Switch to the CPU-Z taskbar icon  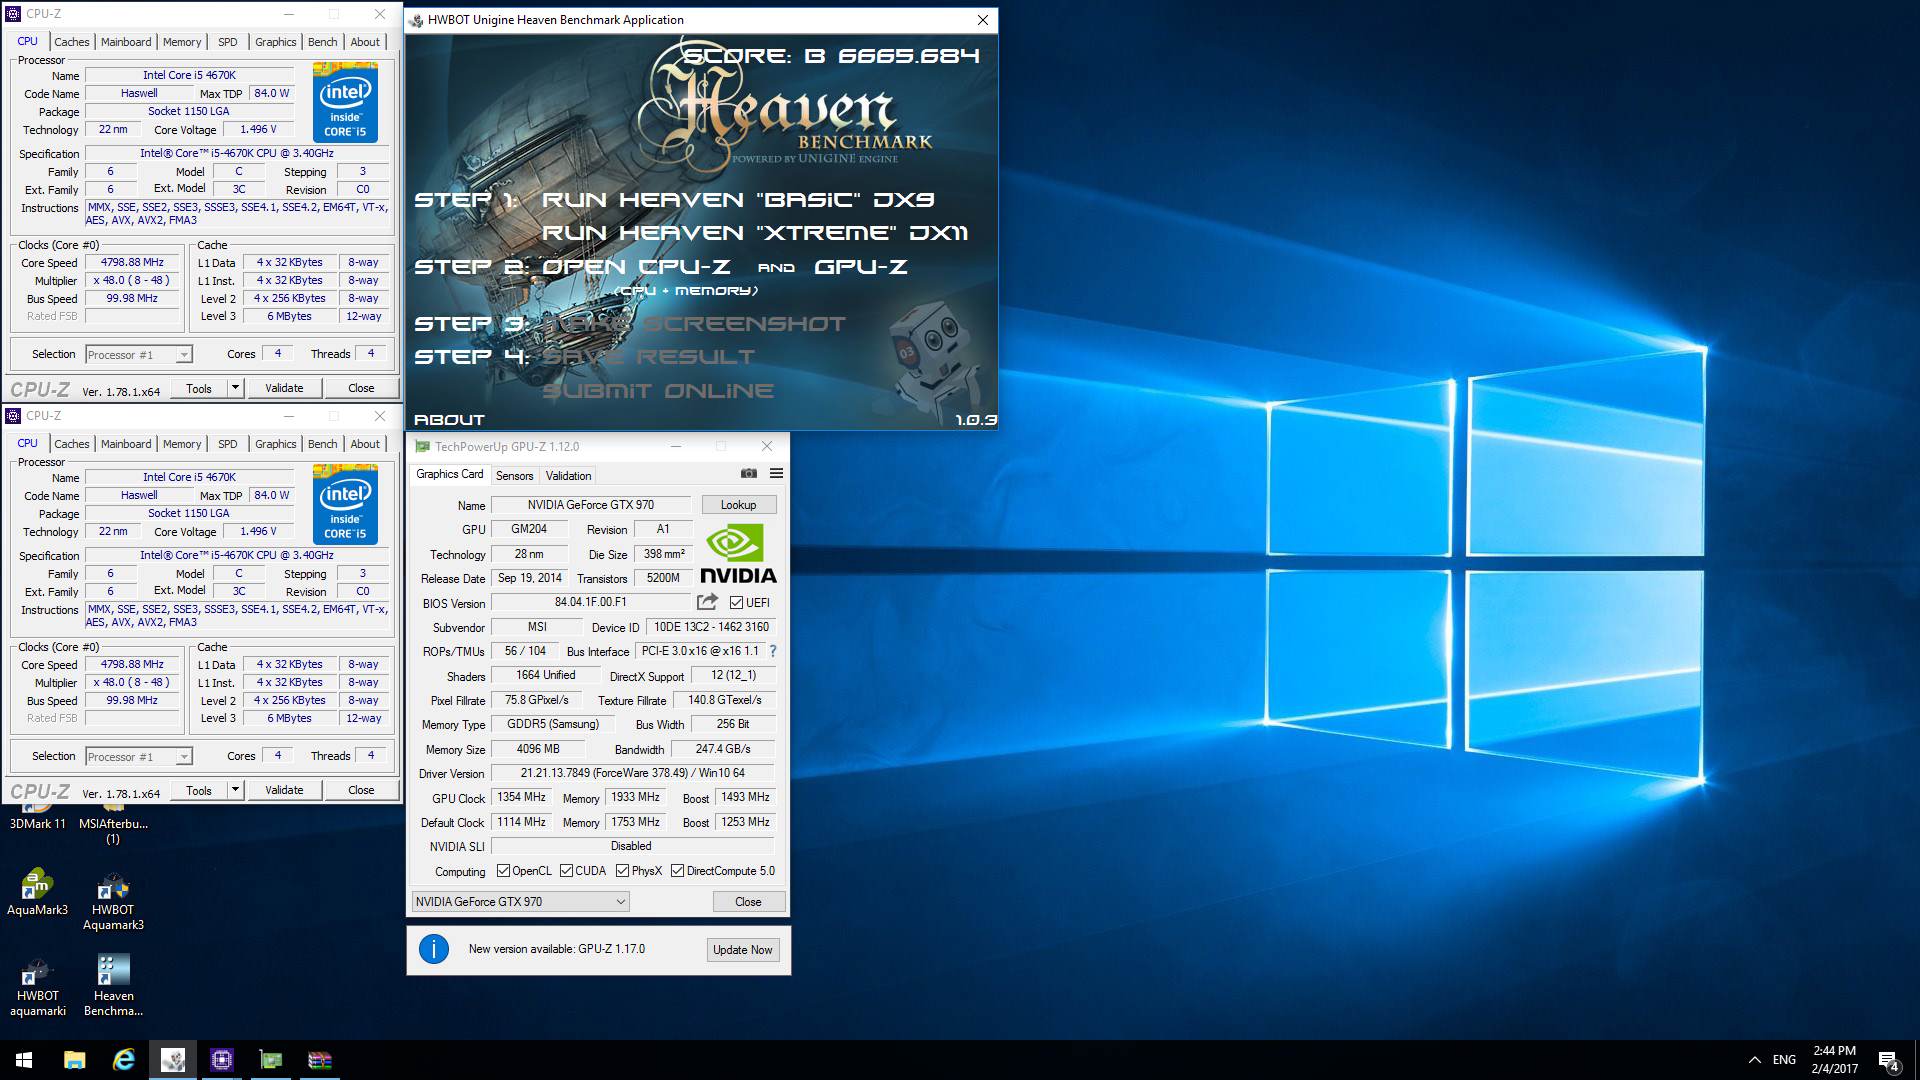click(221, 1060)
